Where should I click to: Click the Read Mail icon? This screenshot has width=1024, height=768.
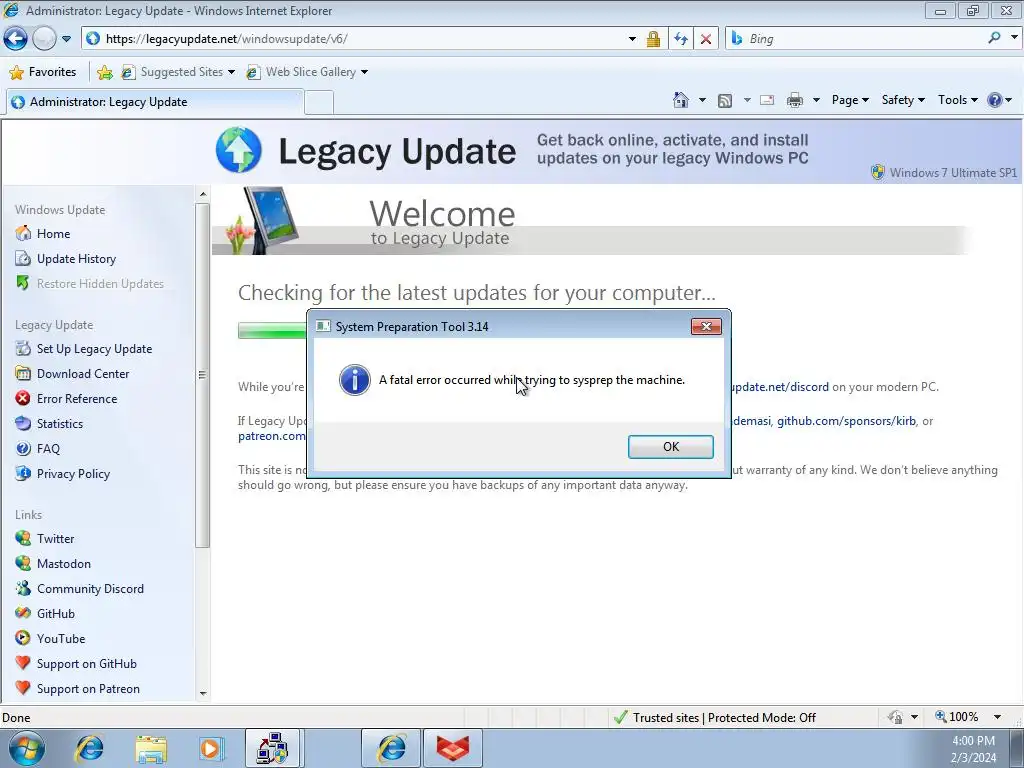click(767, 100)
